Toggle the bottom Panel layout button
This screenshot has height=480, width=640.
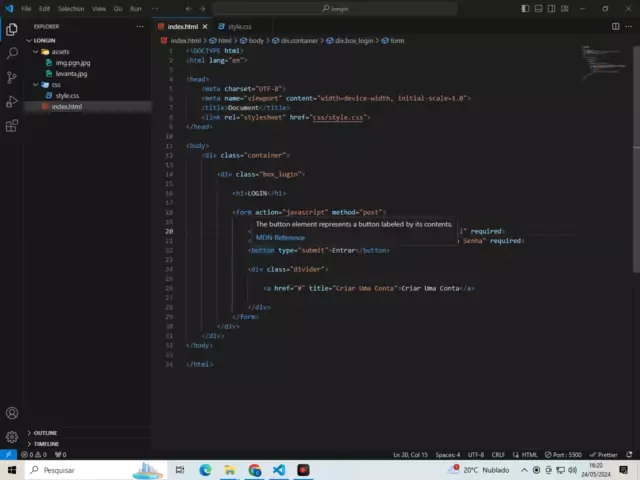(539, 8)
